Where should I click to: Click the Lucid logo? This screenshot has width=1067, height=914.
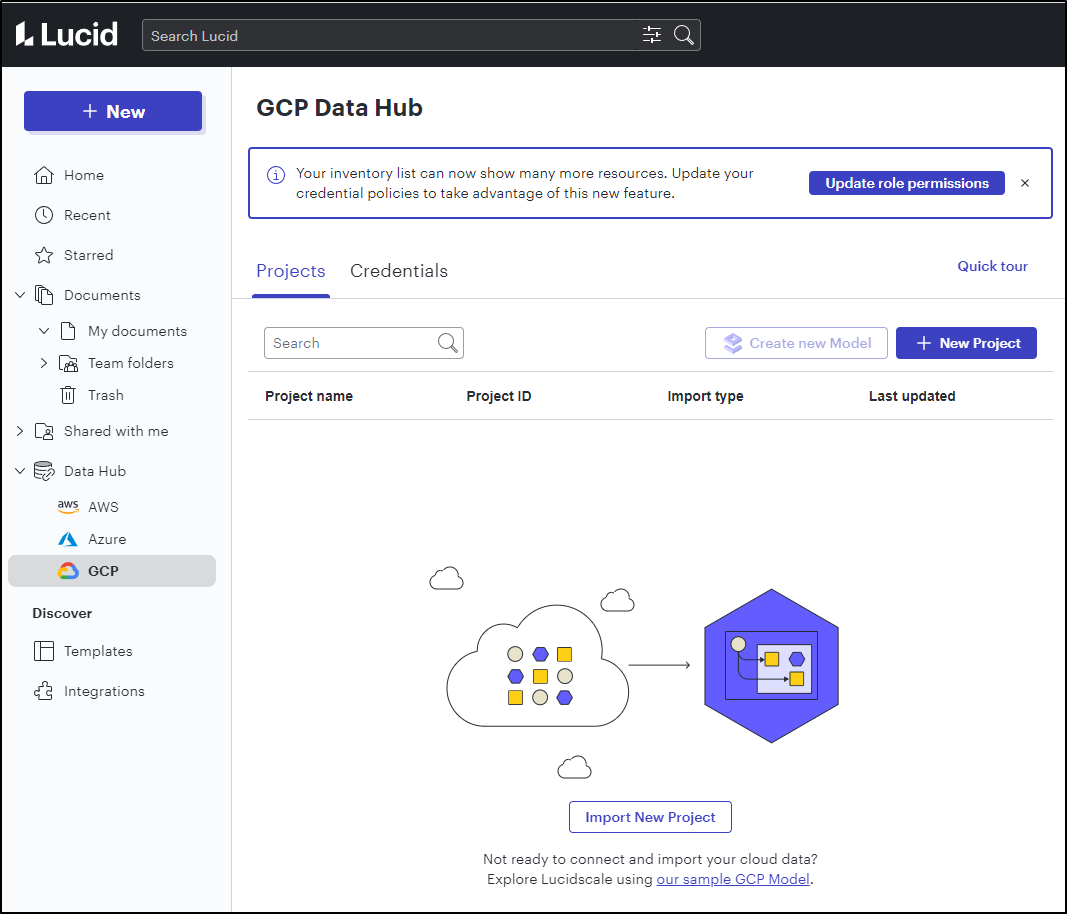[67, 35]
